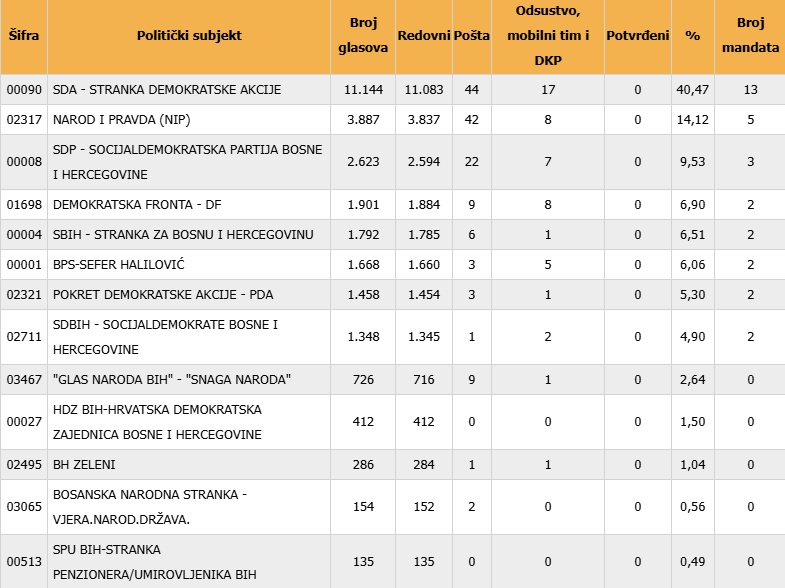Select the Redovni column header
Viewport: 785px width, 588px height.
click(424, 36)
